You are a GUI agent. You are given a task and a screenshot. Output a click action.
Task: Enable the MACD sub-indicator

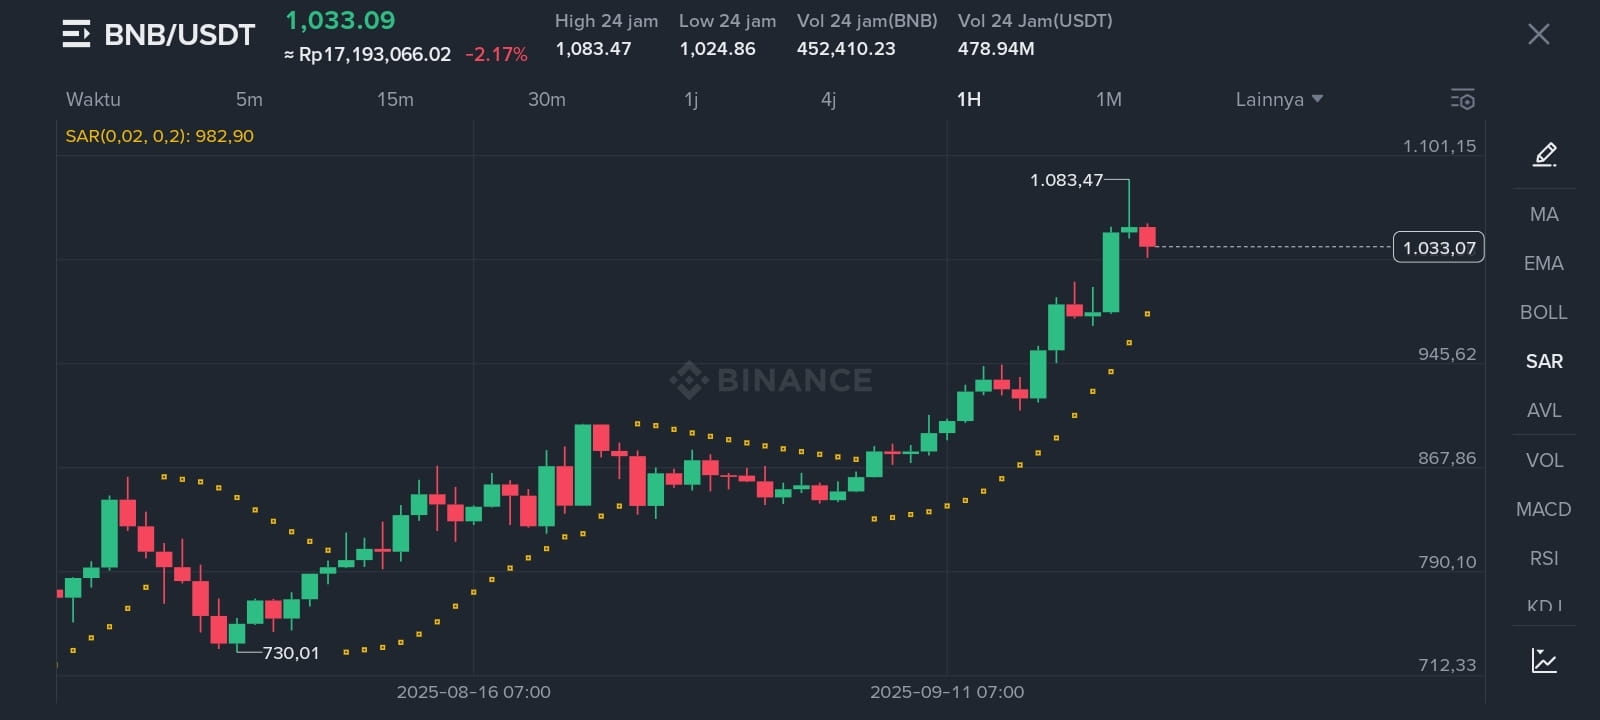[1544, 509]
